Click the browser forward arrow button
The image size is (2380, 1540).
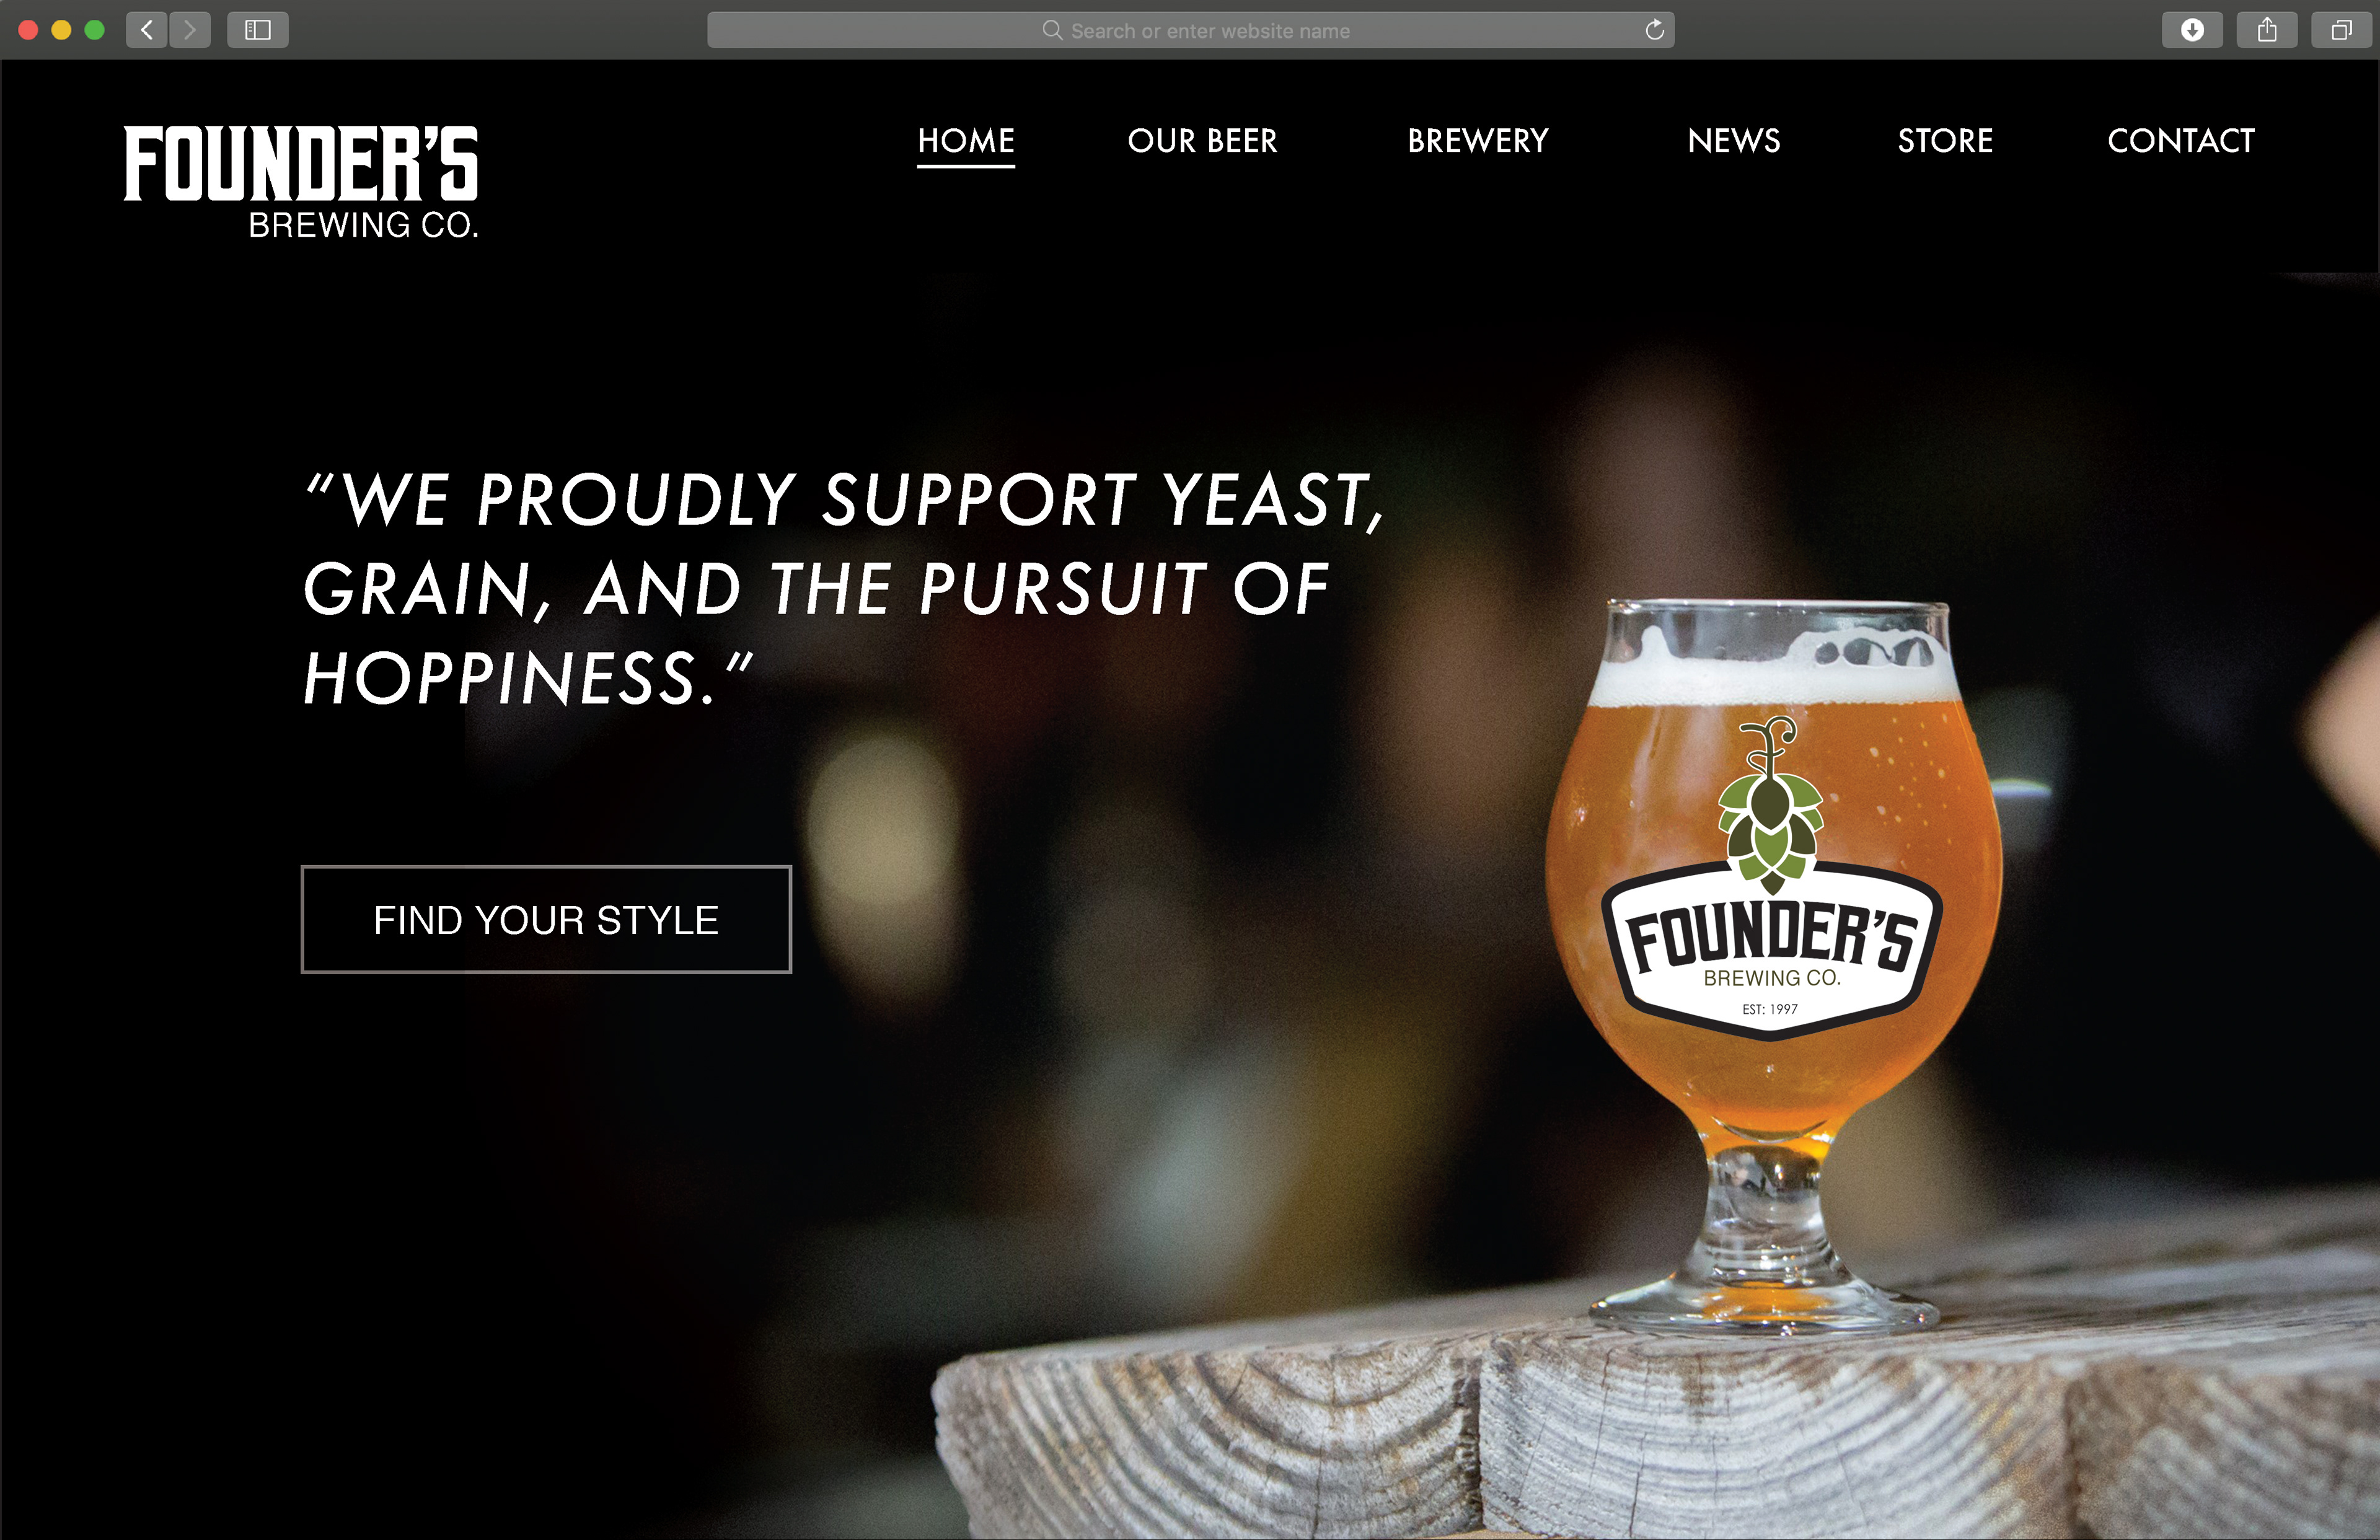tap(190, 30)
